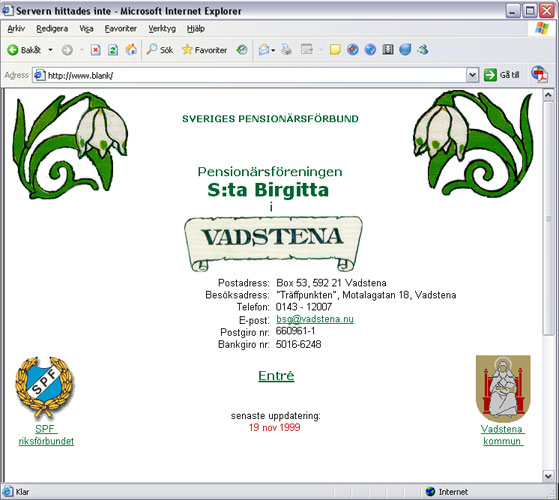Click the yellow note toolbar icon

(x=335, y=50)
